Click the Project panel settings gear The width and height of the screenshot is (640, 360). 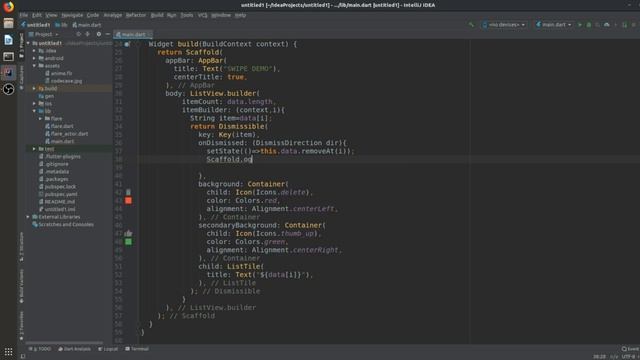click(x=98, y=34)
